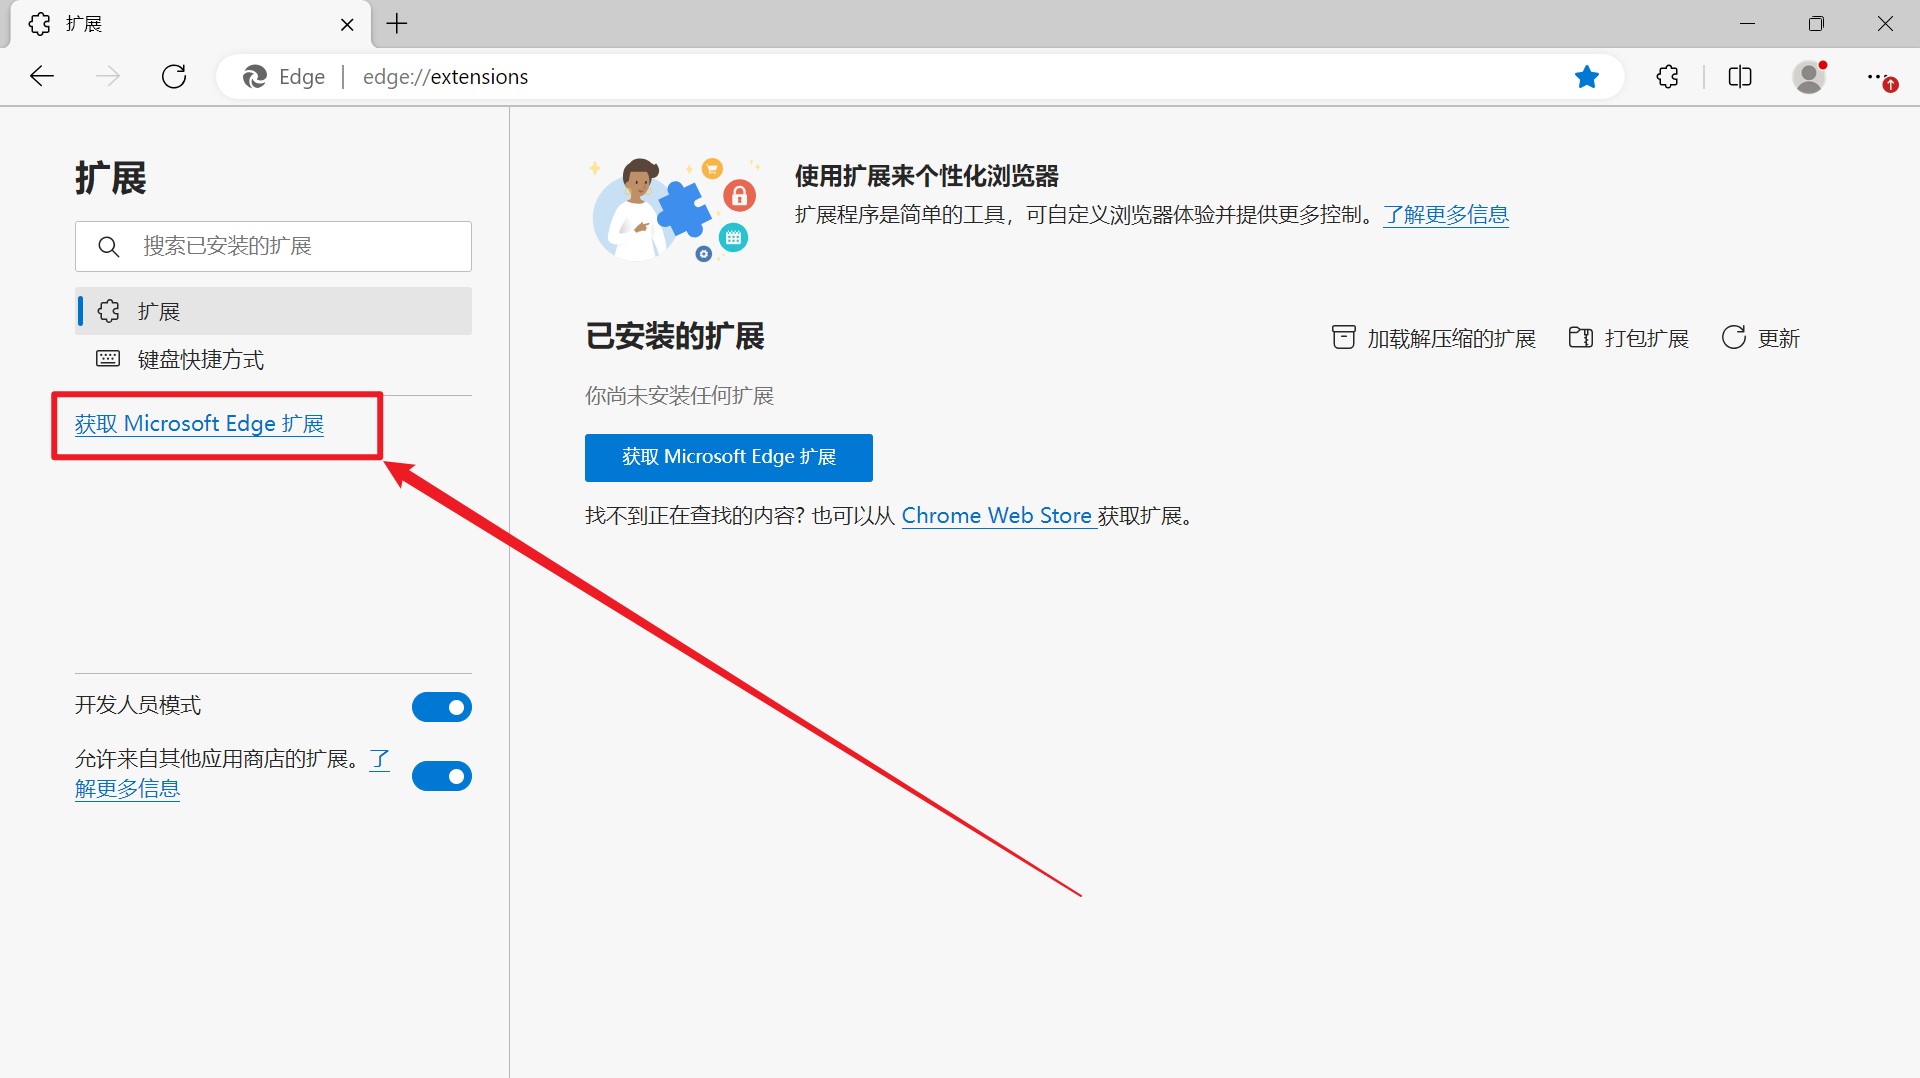Screen dimensions: 1920x1078
Task: Open 键盘快捷方式 in the sidebar
Action: (x=273, y=359)
